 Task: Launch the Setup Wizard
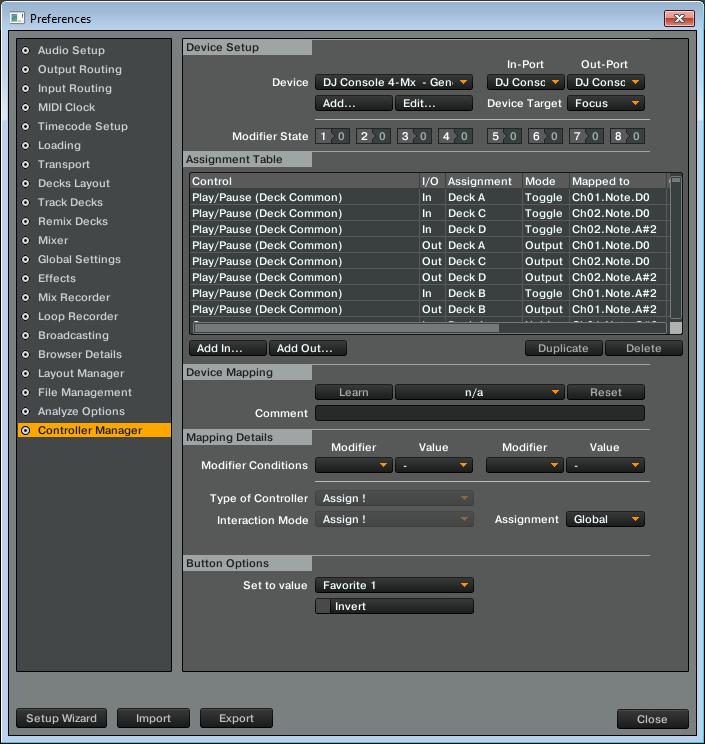61,718
